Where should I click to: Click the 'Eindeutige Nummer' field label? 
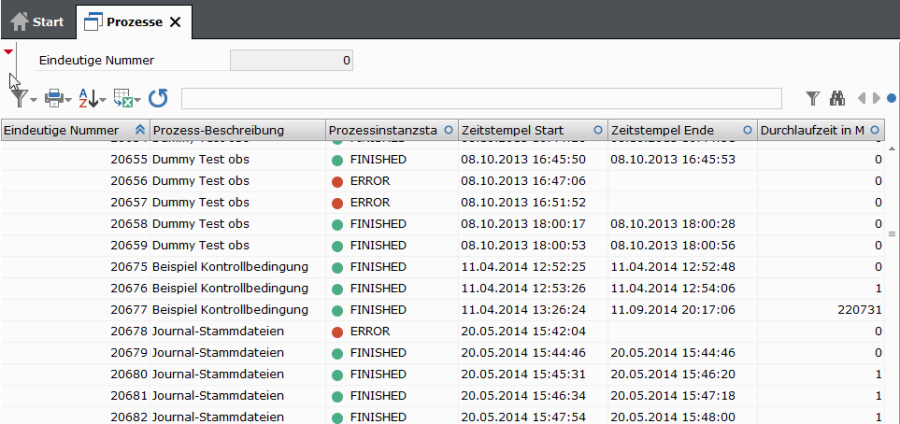(96, 60)
